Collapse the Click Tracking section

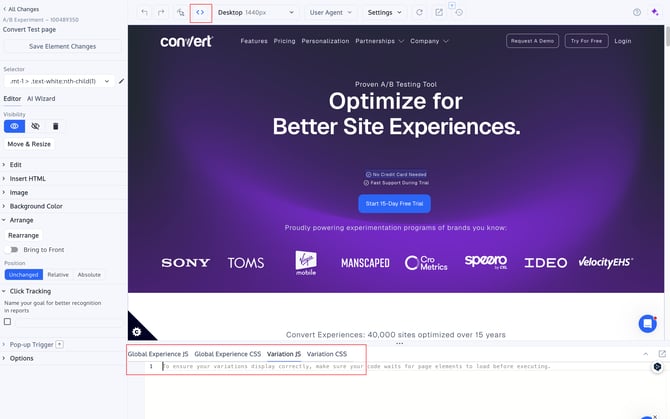pos(30,291)
